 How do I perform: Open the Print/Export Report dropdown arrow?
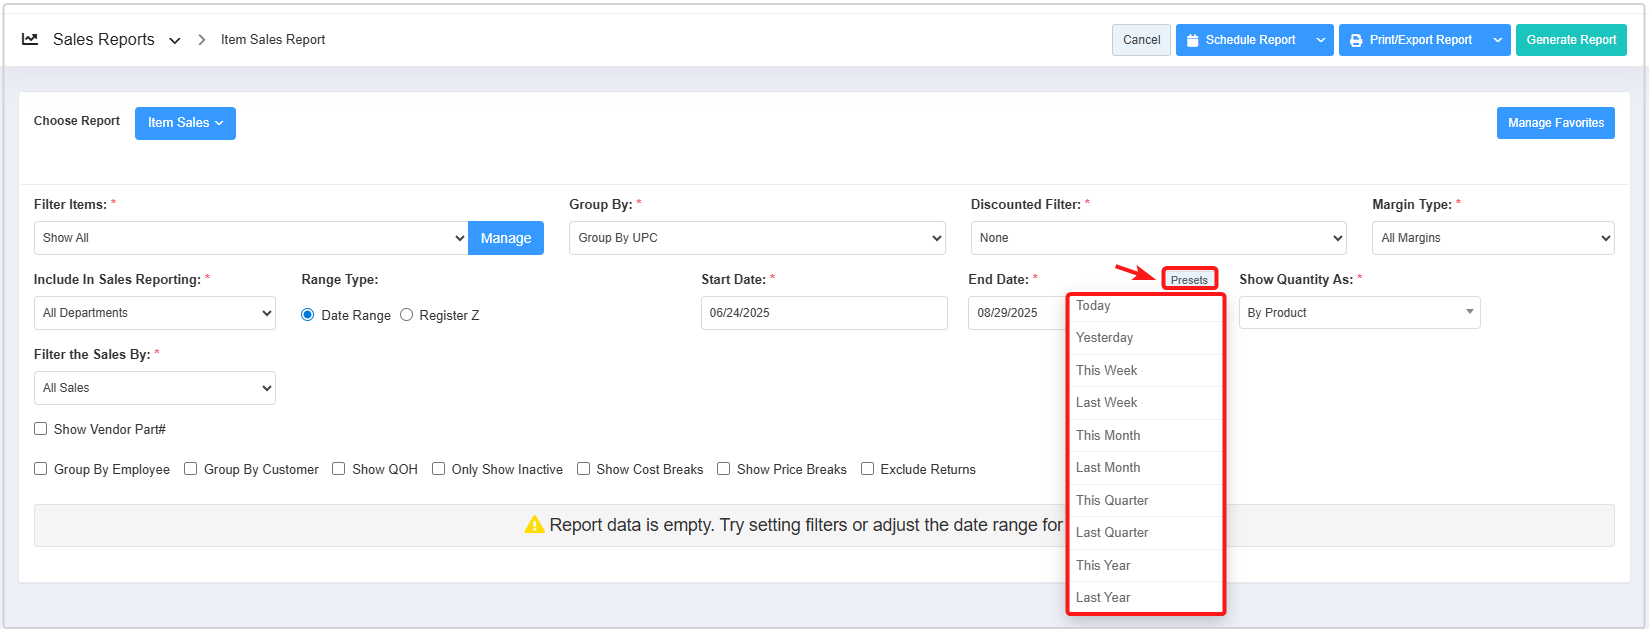click(1497, 40)
